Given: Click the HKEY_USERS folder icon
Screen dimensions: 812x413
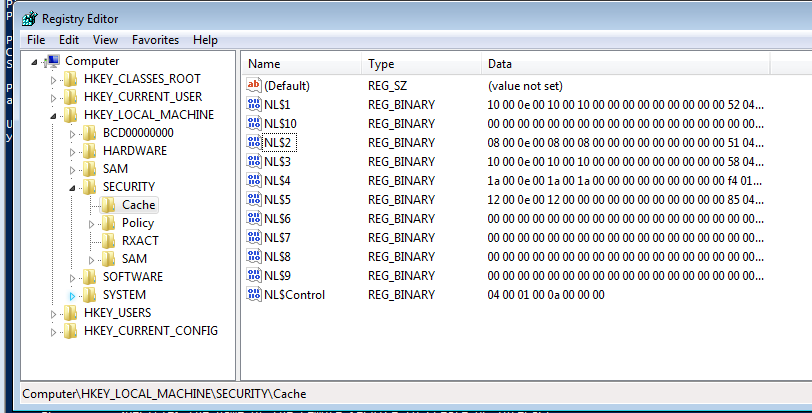Looking at the screenshot, I should point(70,313).
